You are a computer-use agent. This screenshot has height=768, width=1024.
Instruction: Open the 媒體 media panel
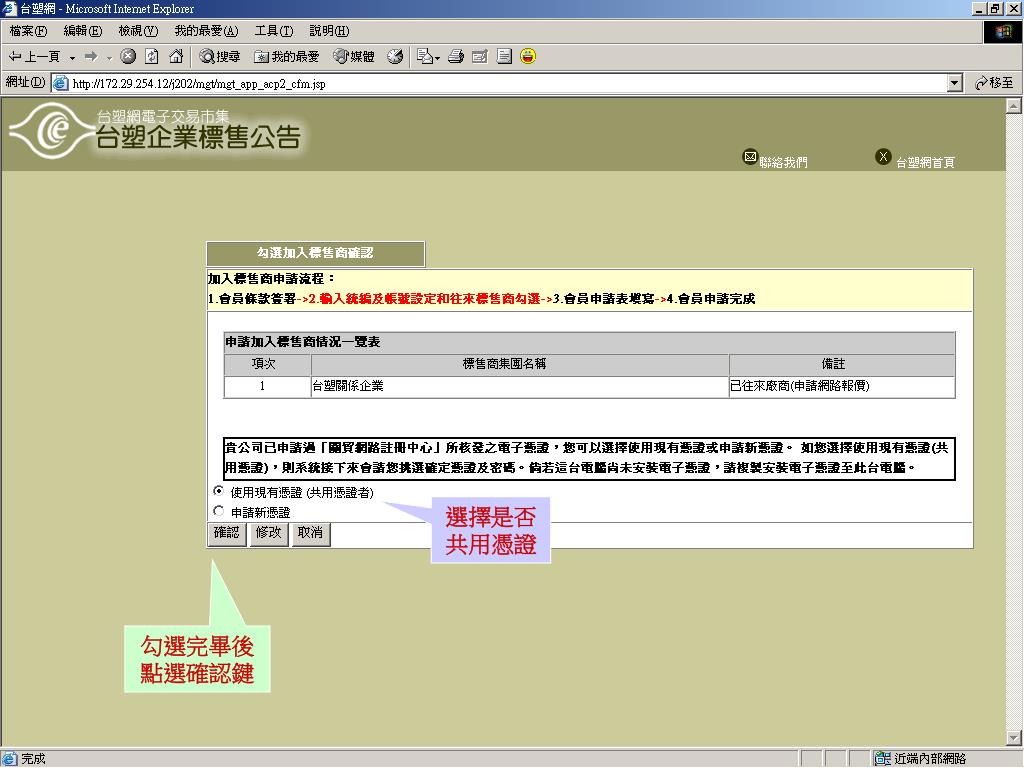click(x=353, y=57)
